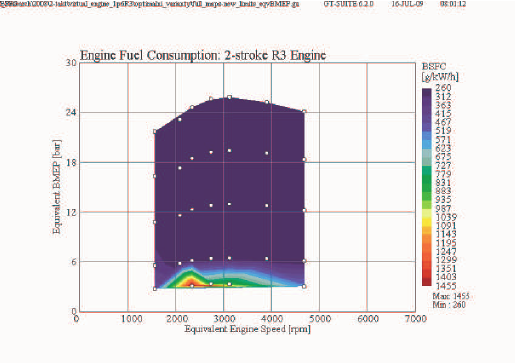Click the Equivalent Engine Speed axis label
This screenshot has width=515, height=363.
click(247, 329)
